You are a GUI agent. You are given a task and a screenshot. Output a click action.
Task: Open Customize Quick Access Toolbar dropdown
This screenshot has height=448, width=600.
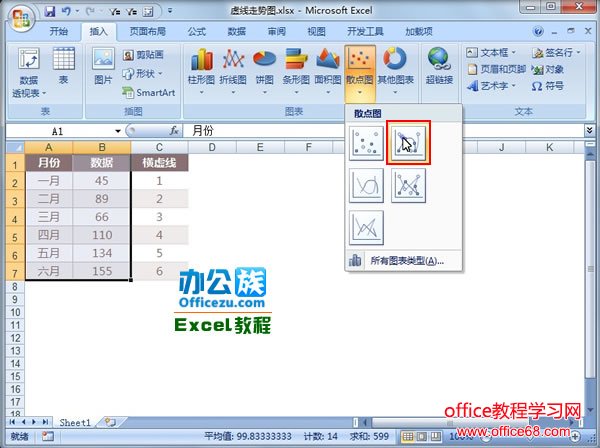170,11
